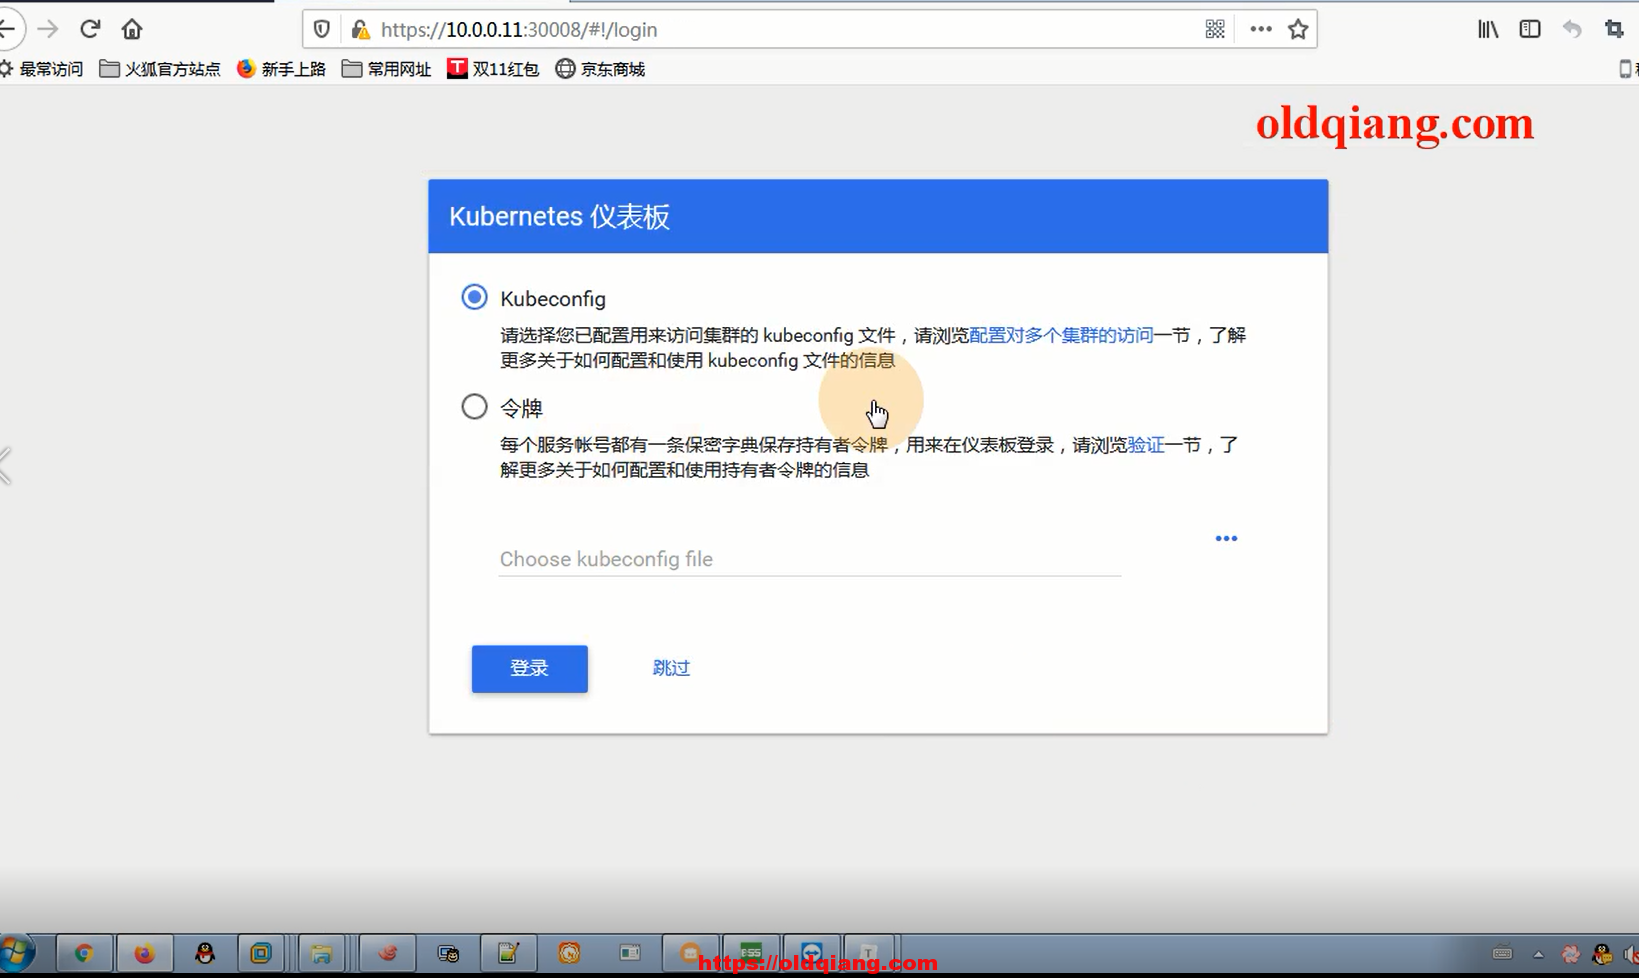Screen dimensions: 1639x978
Task: Open the Library bookmarks icon
Action: click(1488, 29)
